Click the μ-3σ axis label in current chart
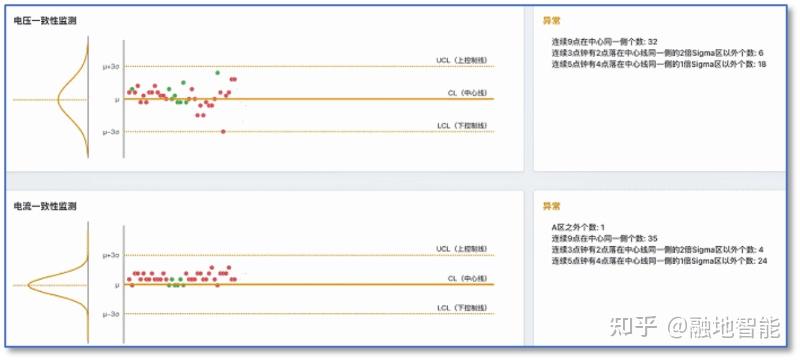This screenshot has height=360, width=800. (x=111, y=314)
